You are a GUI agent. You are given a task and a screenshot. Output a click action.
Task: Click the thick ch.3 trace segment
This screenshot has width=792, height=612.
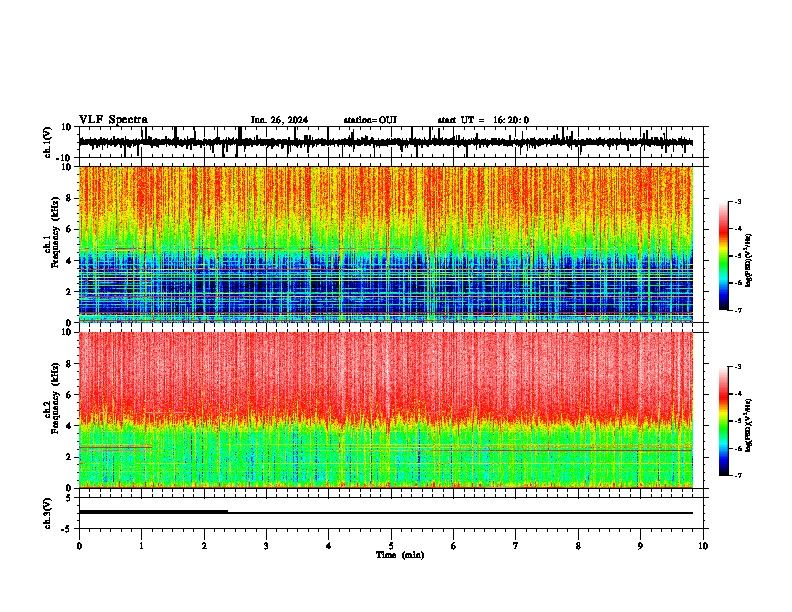coord(153,512)
